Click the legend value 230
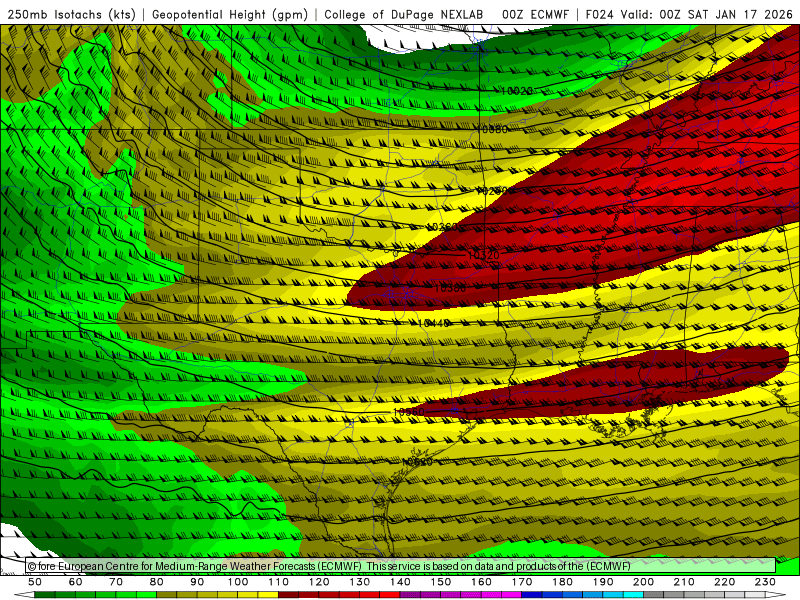The width and height of the screenshot is (800, 600). point(765,582)
